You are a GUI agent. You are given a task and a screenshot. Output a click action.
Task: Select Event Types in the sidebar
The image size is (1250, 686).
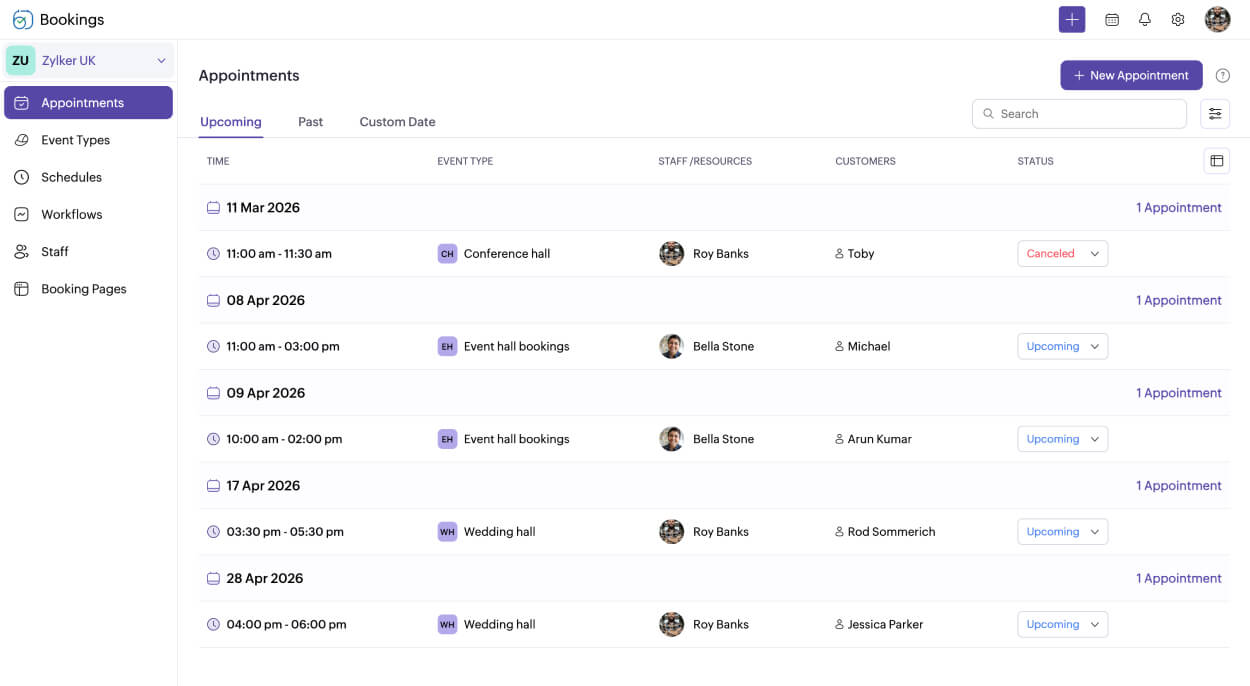[x=75, y=140]
